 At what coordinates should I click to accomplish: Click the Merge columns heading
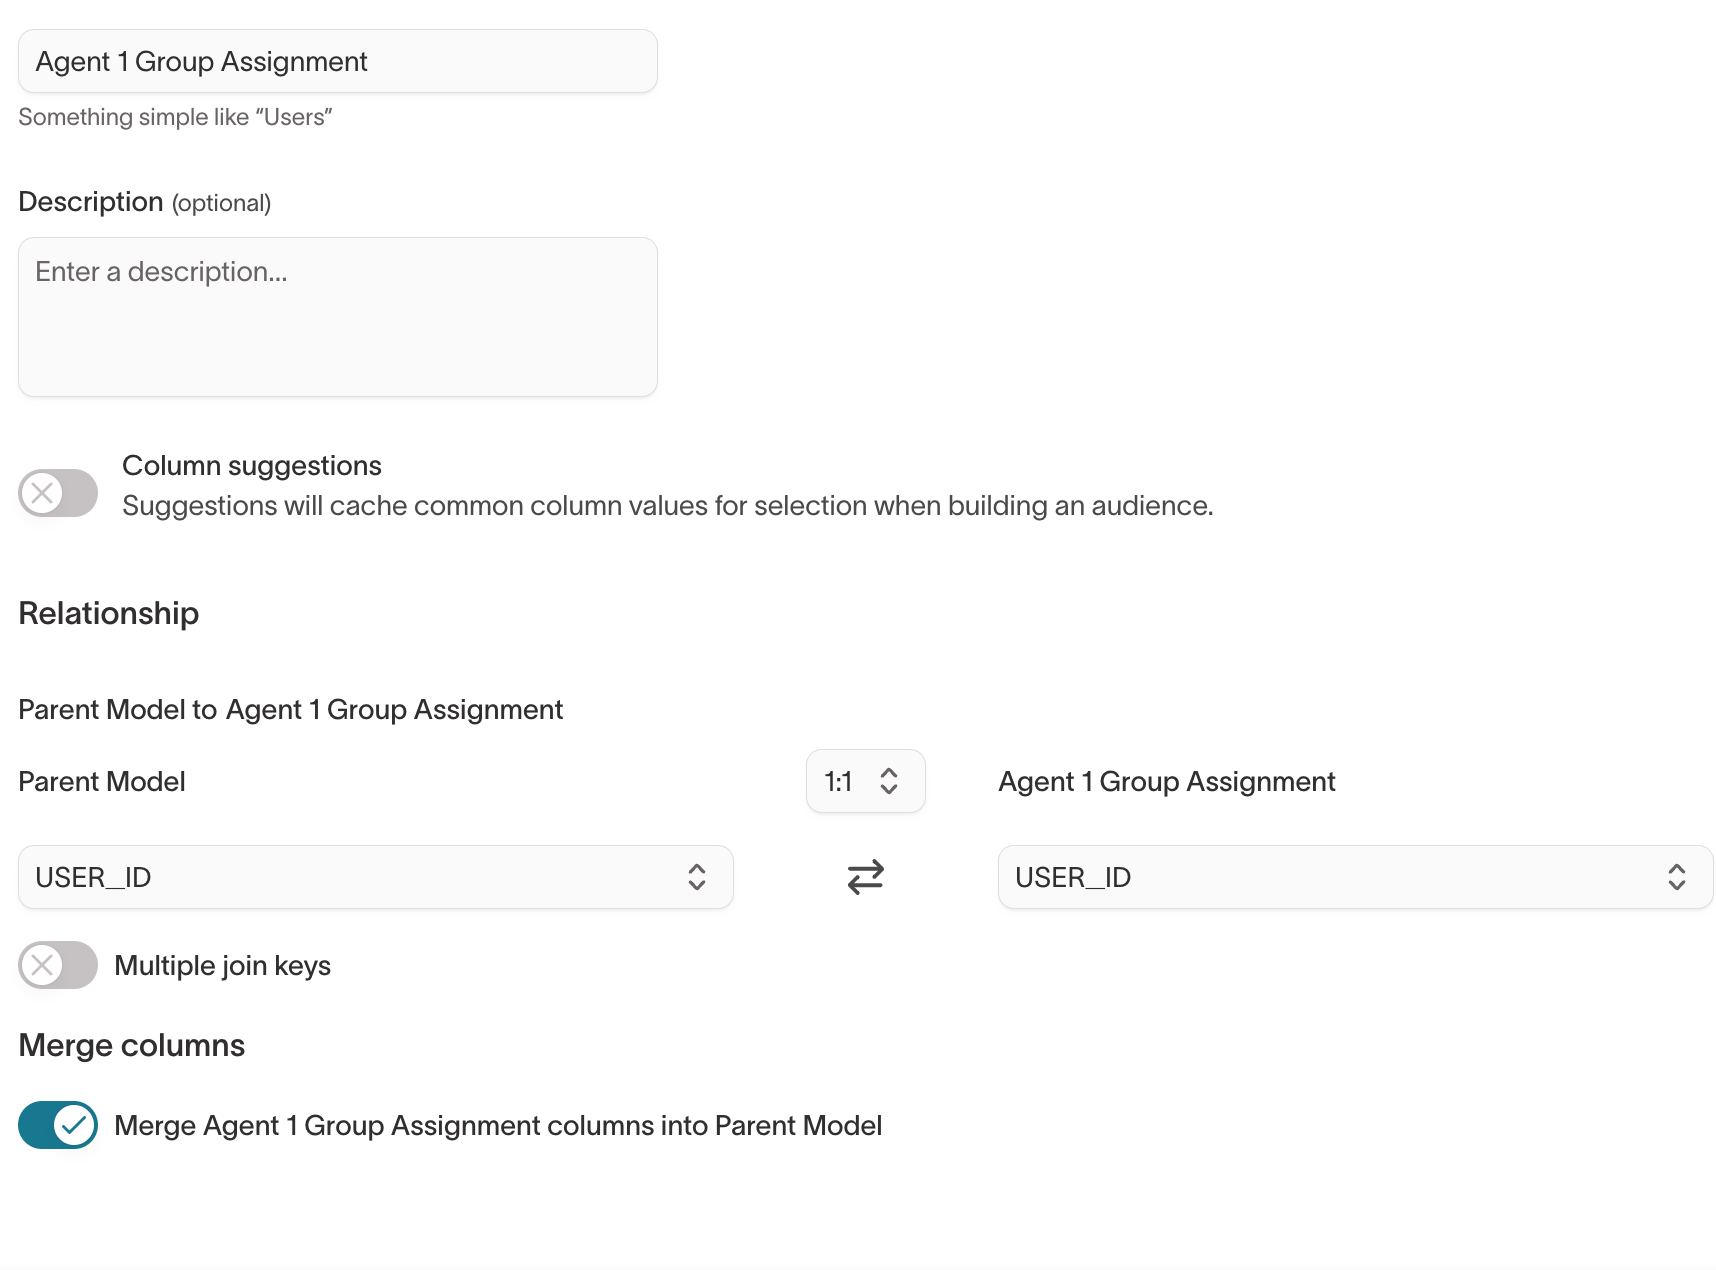(x=131, y=1044)
